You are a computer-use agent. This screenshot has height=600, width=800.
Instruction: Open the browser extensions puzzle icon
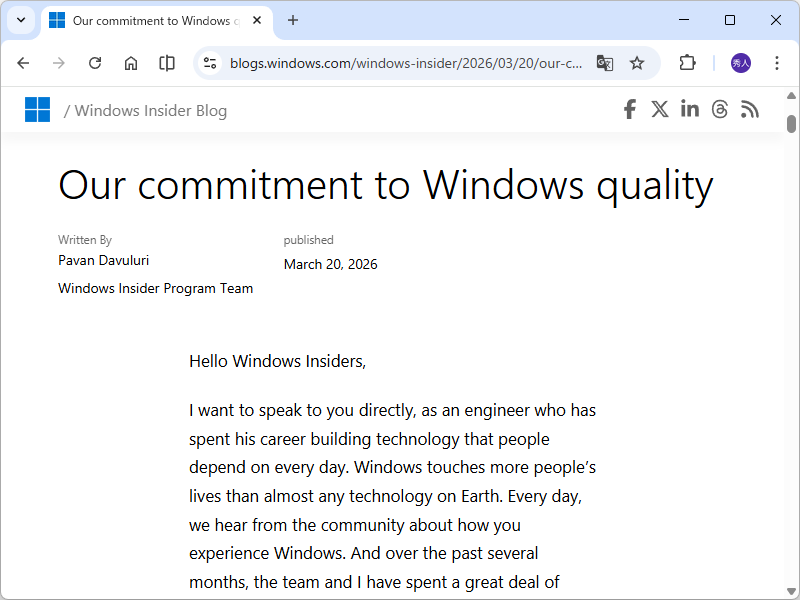[687, 62]
